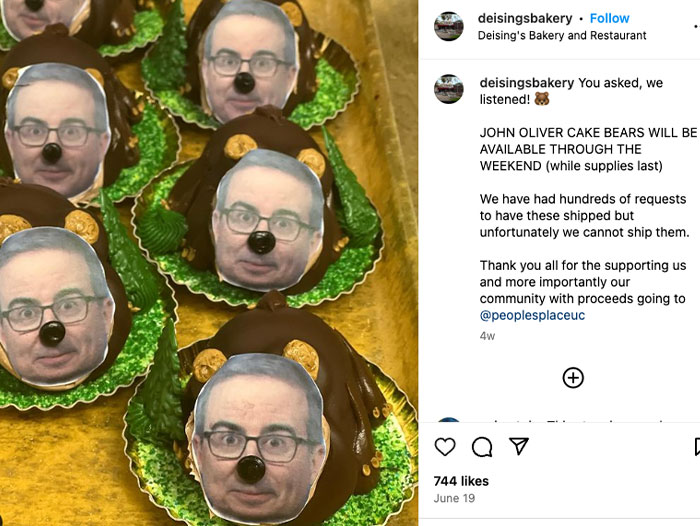Share the post using the paper plane icon
700x526 pixels.
[x=519, y=447]
